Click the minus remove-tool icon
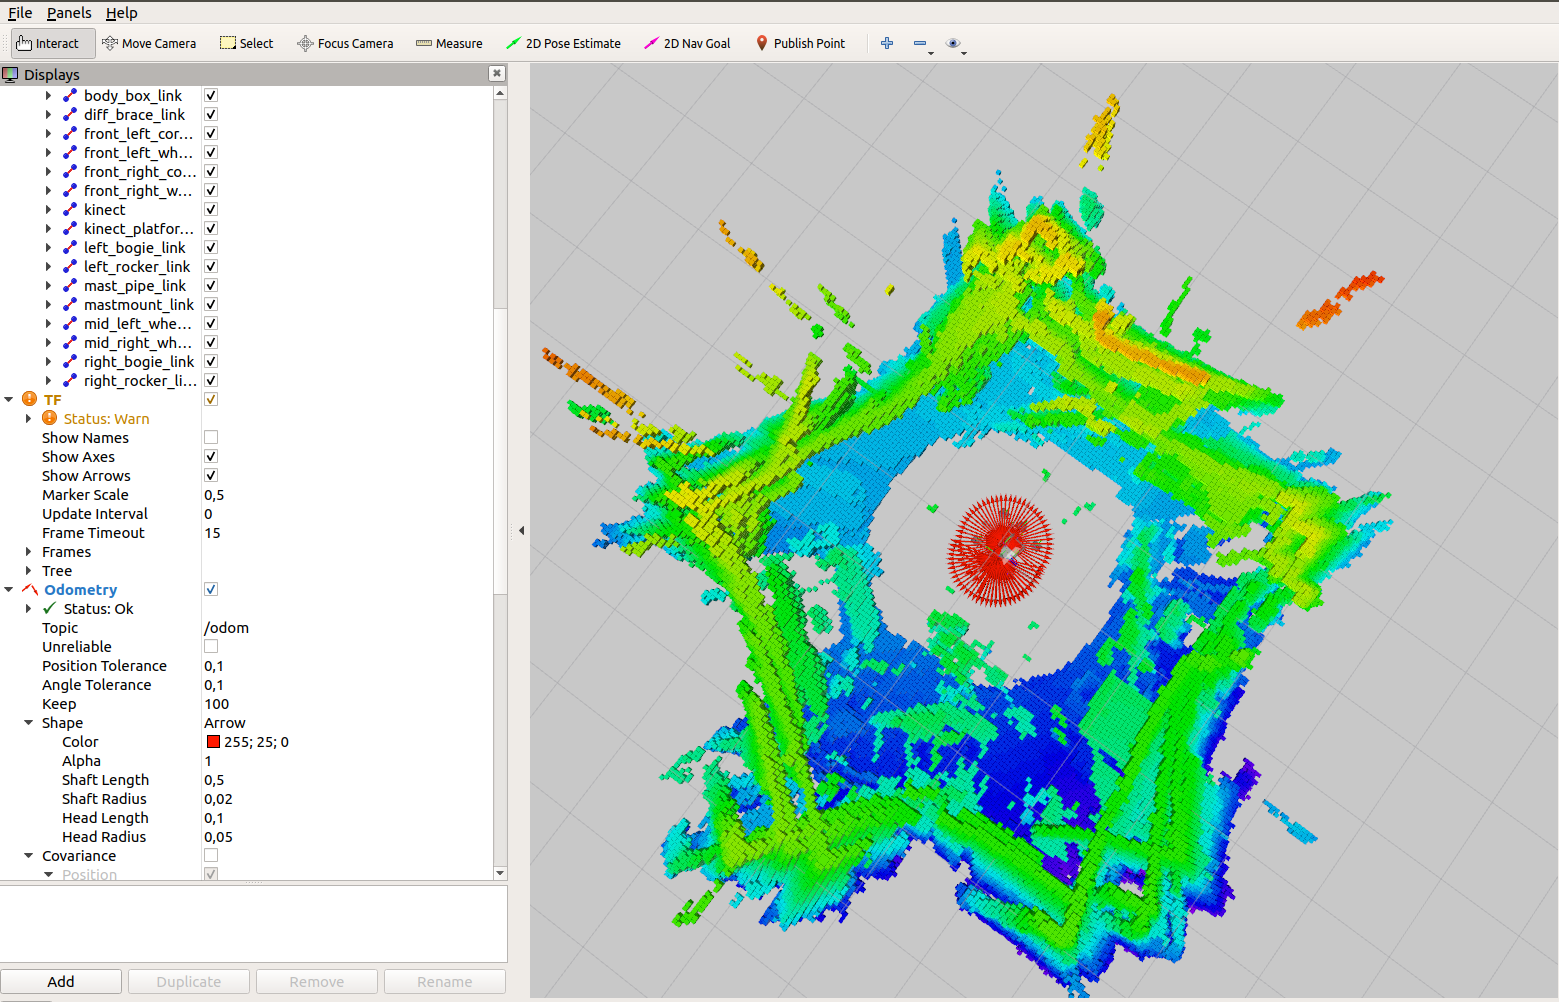This screenshot has width=1559, height=1002. pos(921,43)
